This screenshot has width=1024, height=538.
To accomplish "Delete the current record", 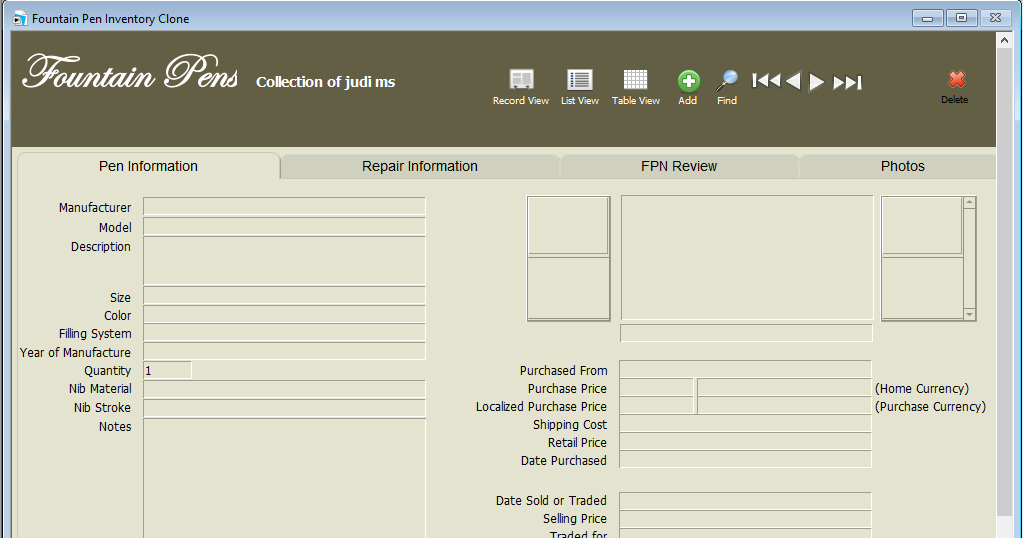I will [x=955, y=87].
